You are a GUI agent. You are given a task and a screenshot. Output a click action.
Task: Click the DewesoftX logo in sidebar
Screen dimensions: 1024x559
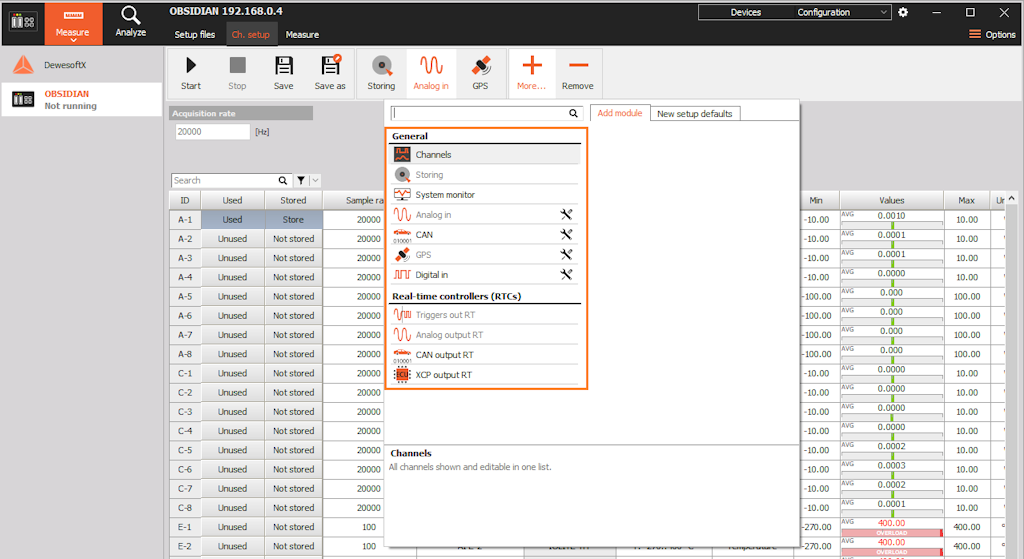[24, 65]
